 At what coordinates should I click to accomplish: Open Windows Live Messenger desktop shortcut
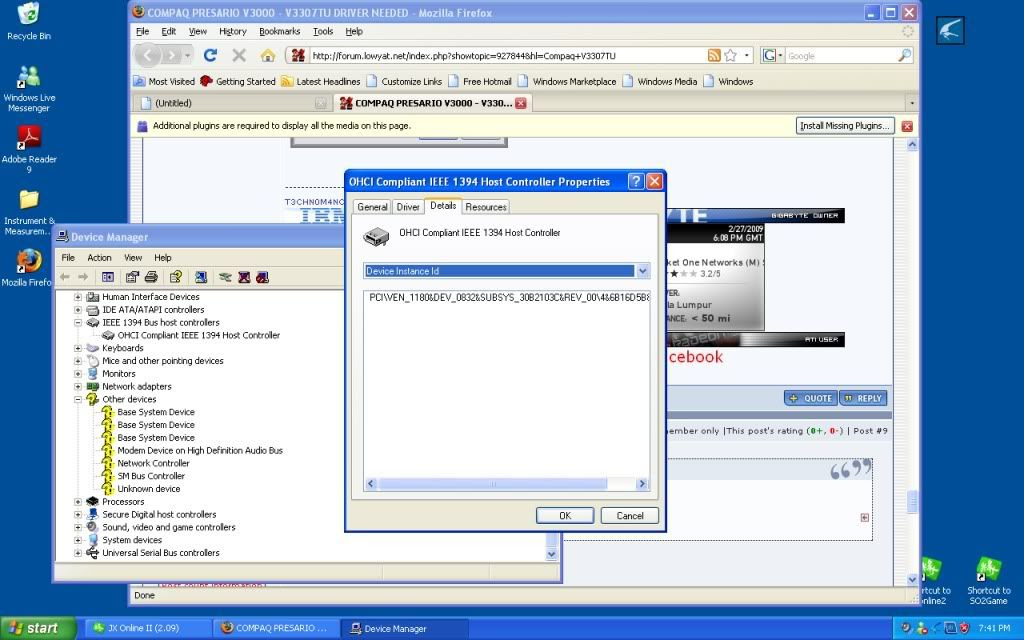click(x=28, y=88)
